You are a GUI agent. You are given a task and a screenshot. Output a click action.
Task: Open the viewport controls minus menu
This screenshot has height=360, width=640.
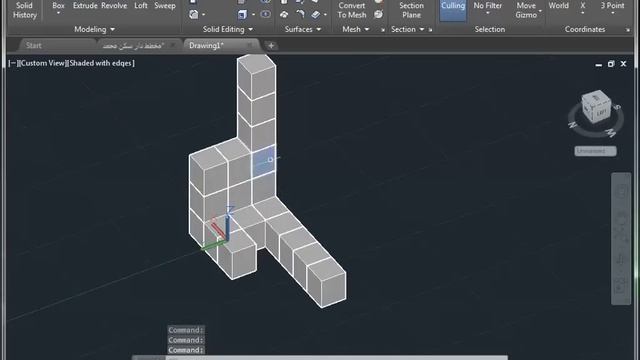(x=12, y=63)
